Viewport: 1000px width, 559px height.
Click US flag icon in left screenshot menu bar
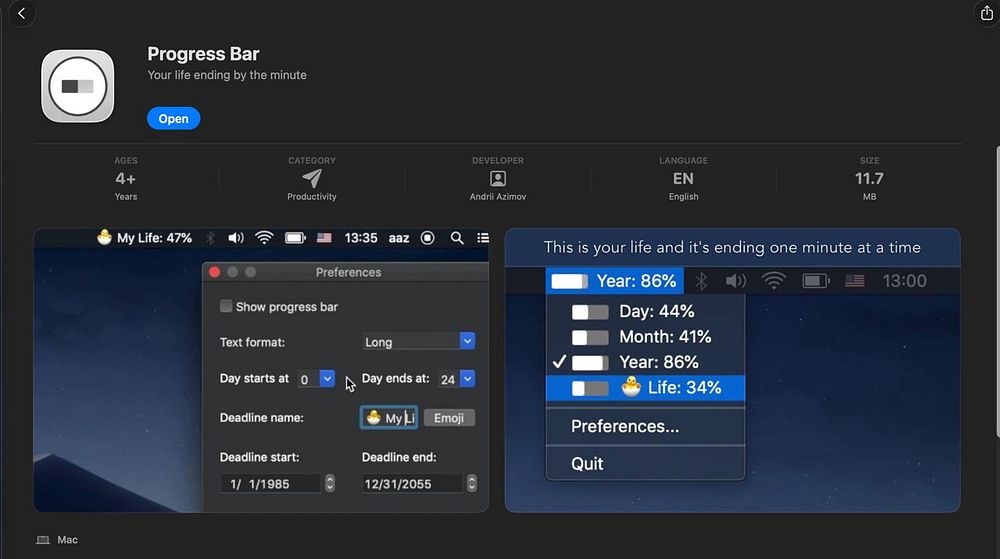324,238
